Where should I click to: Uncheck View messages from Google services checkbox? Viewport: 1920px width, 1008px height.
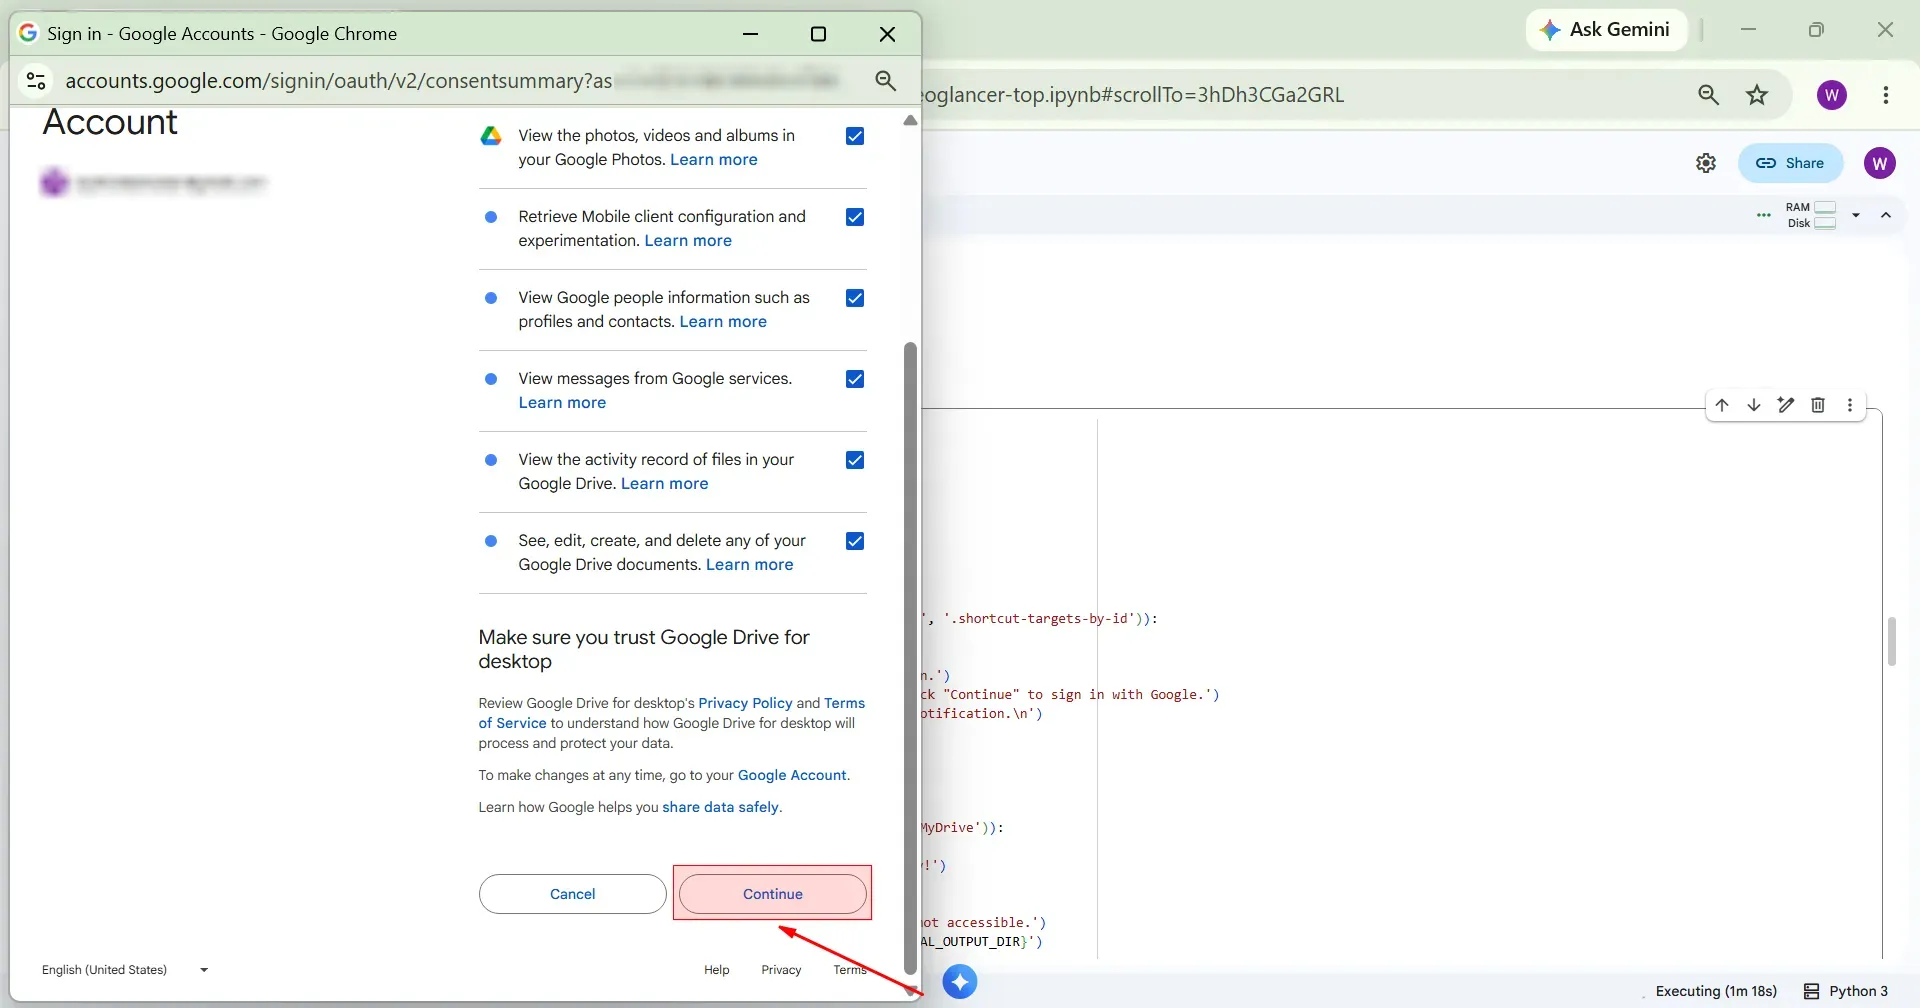tap(855, 379)
